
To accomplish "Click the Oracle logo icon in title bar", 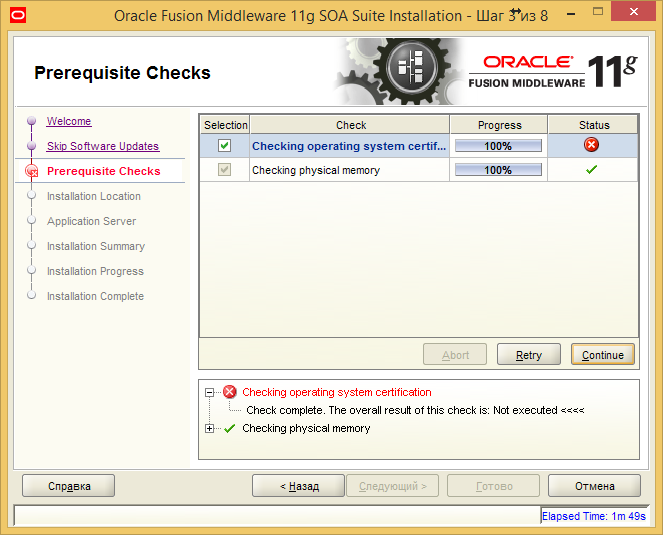I will point(18,16).
